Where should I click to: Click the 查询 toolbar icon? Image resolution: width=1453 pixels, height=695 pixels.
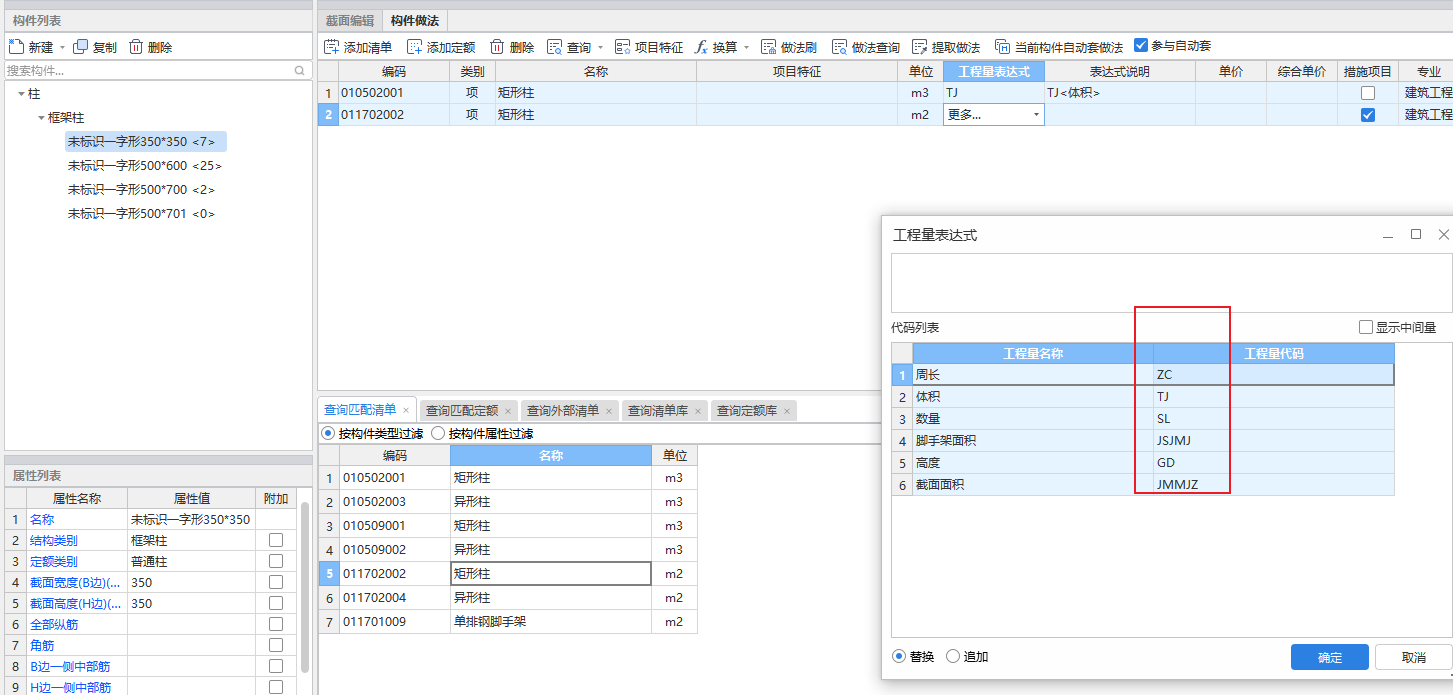pos(555,47)
